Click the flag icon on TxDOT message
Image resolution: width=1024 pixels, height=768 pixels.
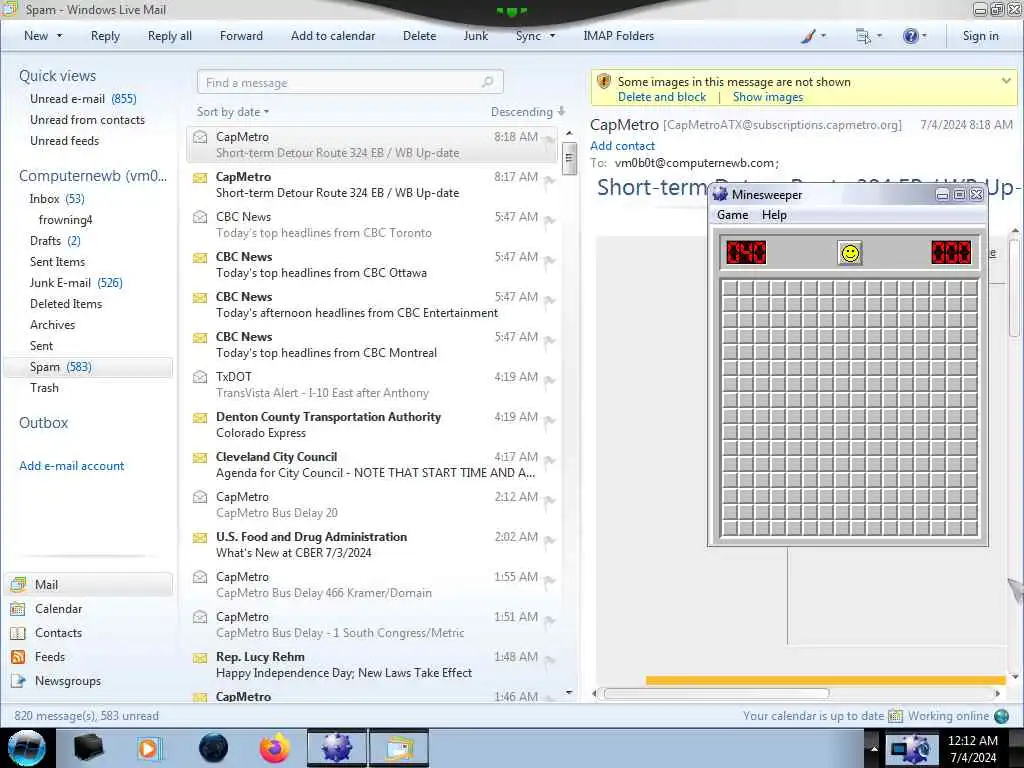549,381
